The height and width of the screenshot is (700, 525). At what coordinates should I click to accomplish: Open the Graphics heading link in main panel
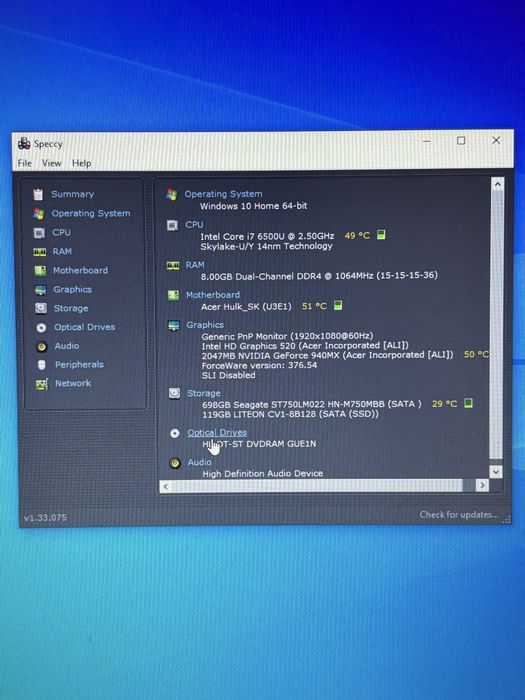coord(205,325)
